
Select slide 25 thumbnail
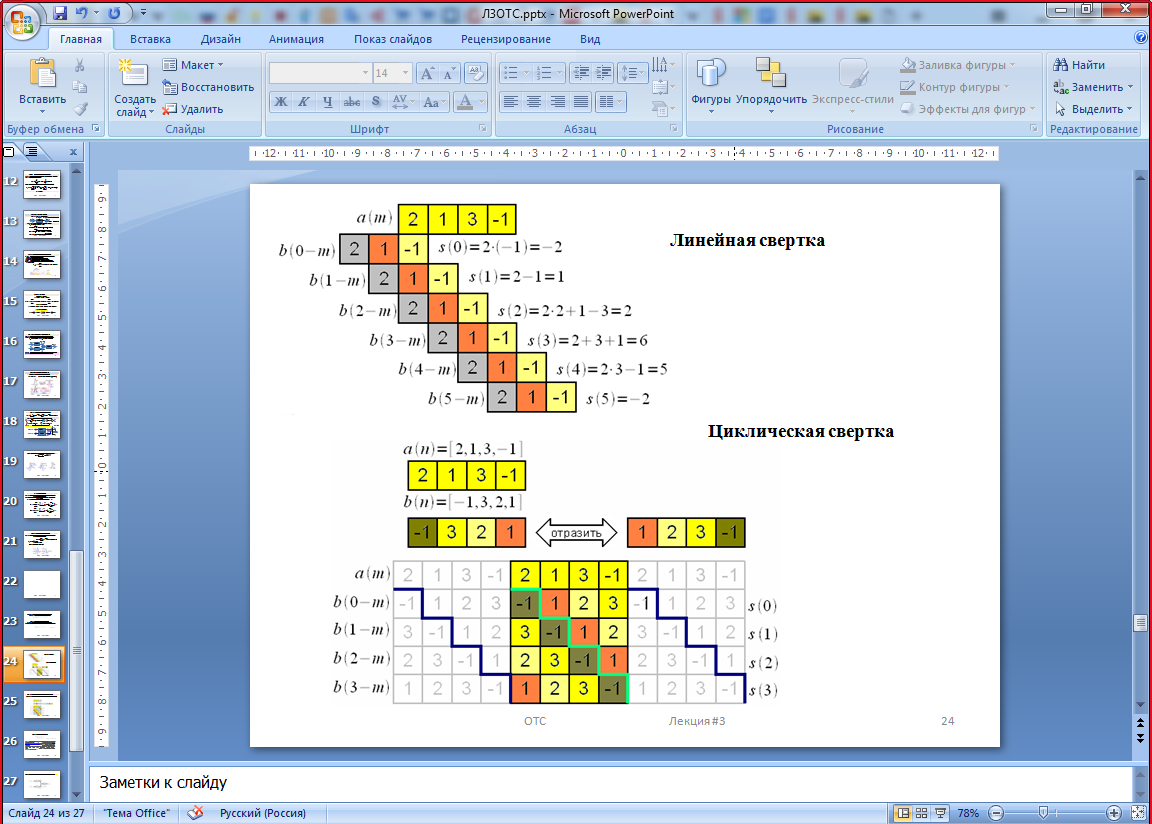pyautogui.click(x=42, y=704)
